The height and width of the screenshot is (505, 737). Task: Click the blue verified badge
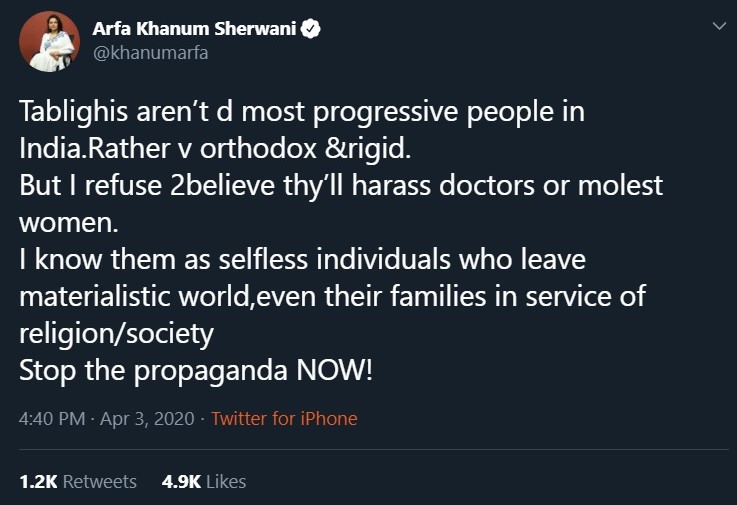click(313, 29)
